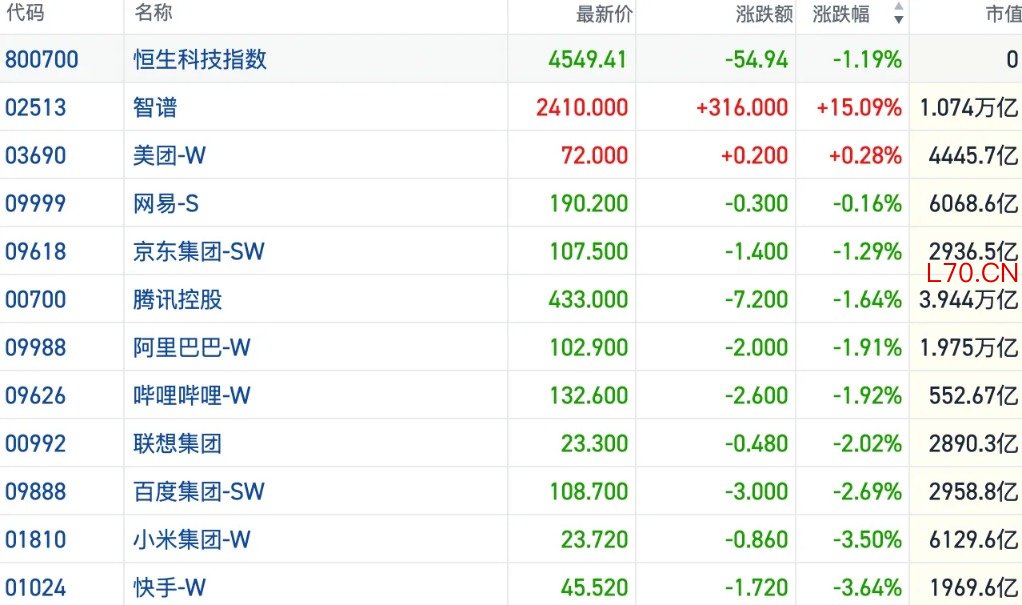Select code 03690
This screenshot has height=605, width=1022.
click(35, 156)
